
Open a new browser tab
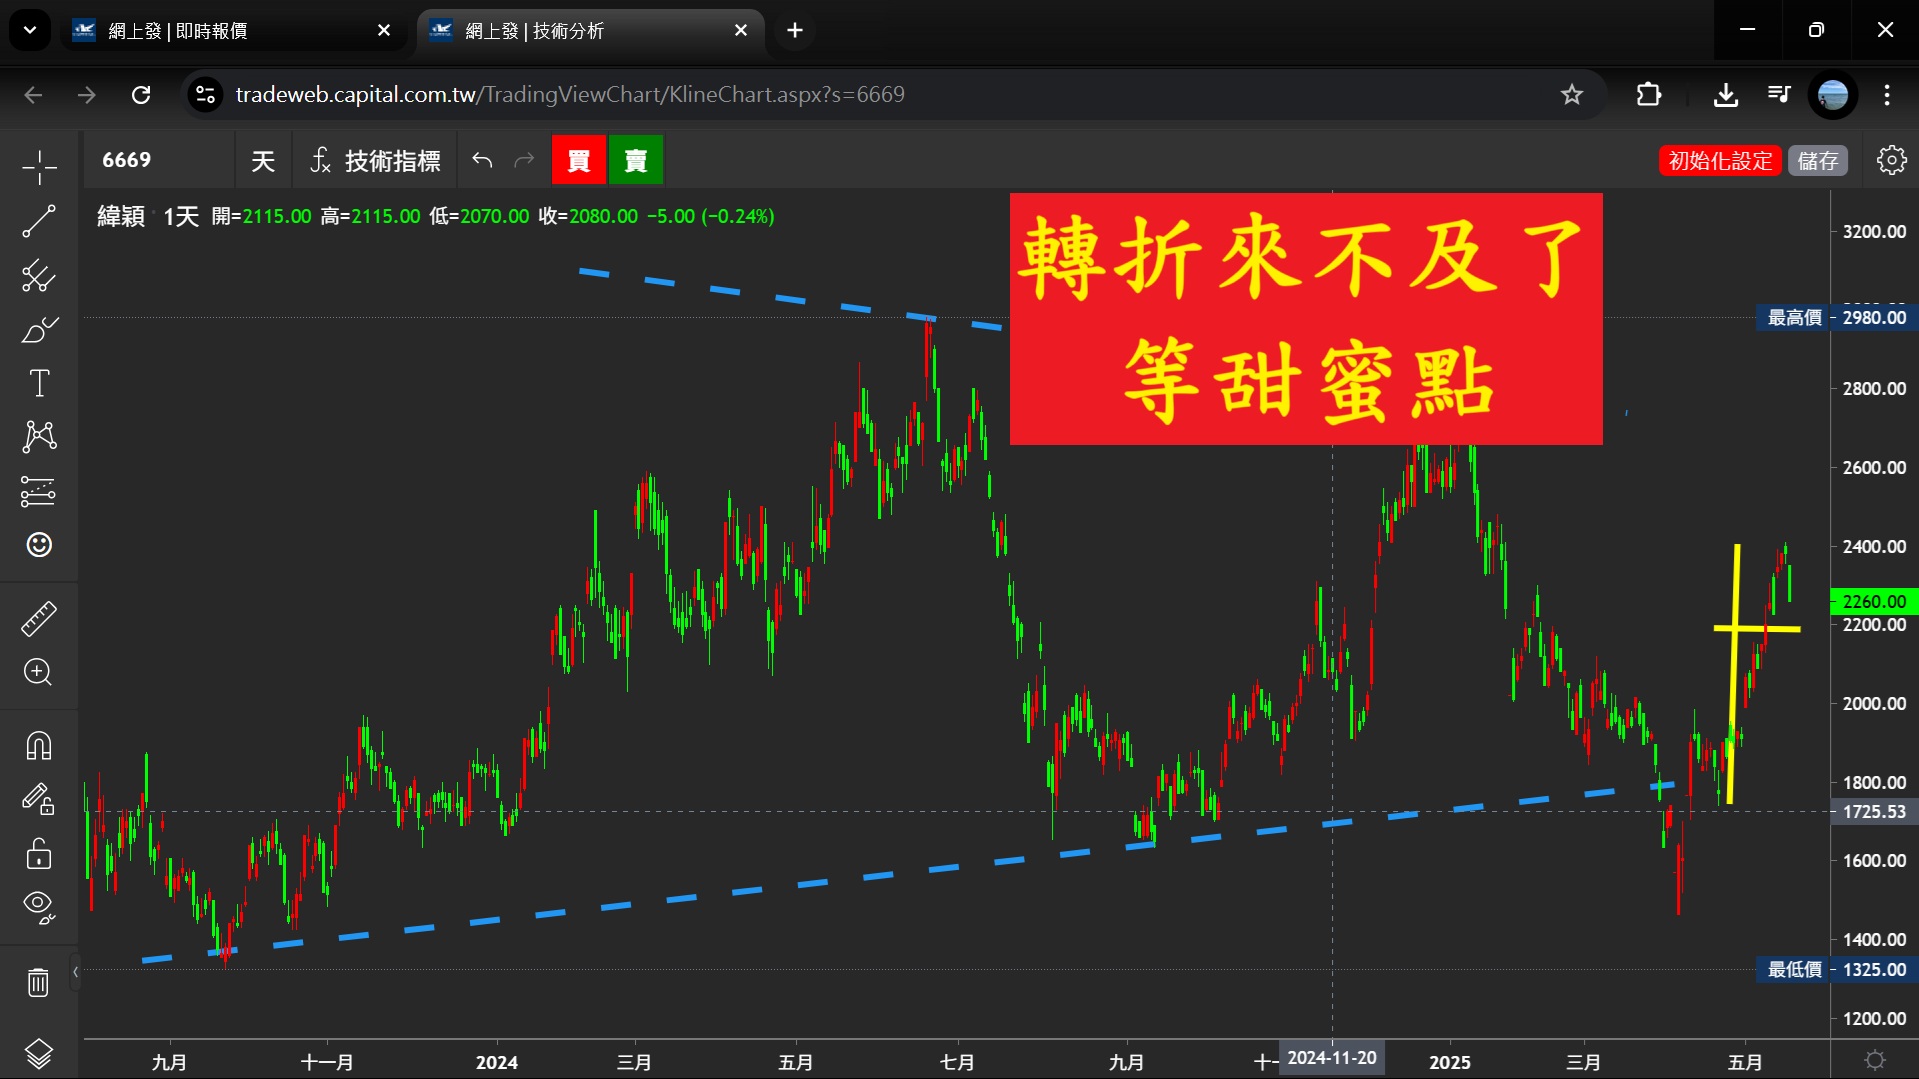pos(795,31)
